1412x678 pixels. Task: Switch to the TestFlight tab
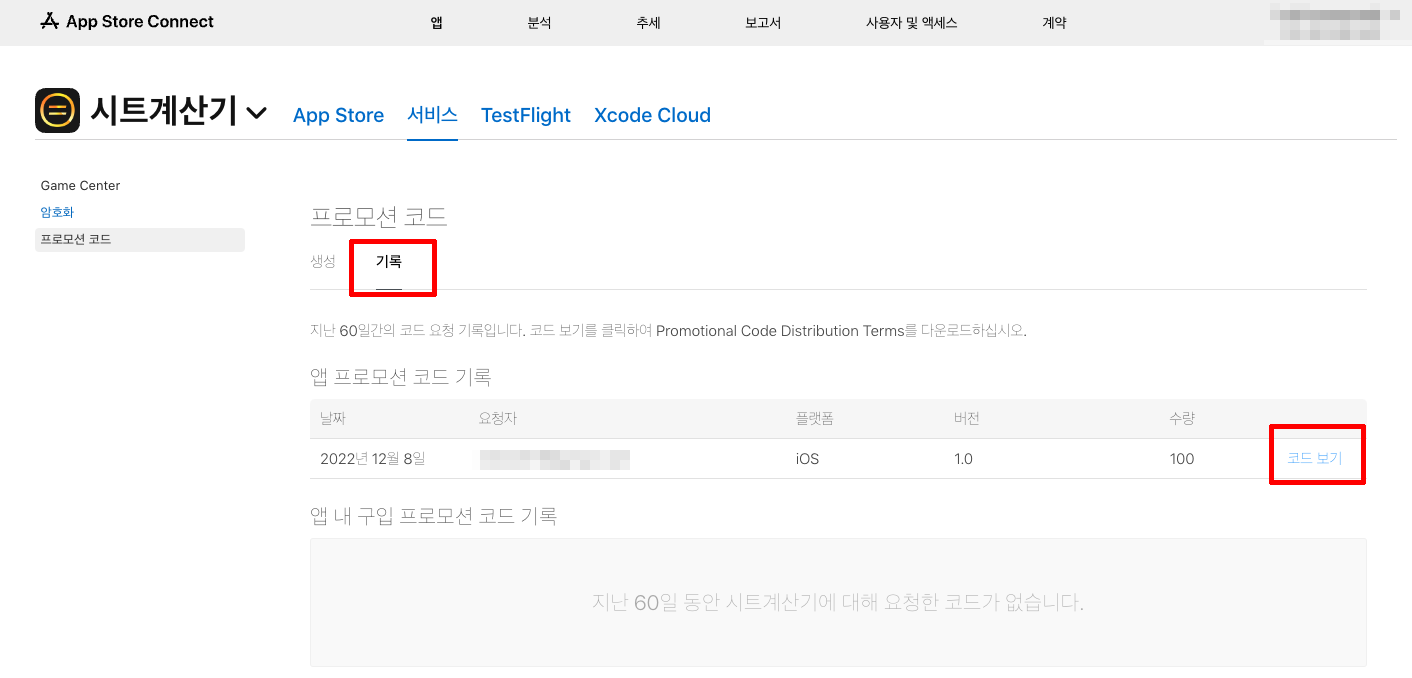pos(526,115)
